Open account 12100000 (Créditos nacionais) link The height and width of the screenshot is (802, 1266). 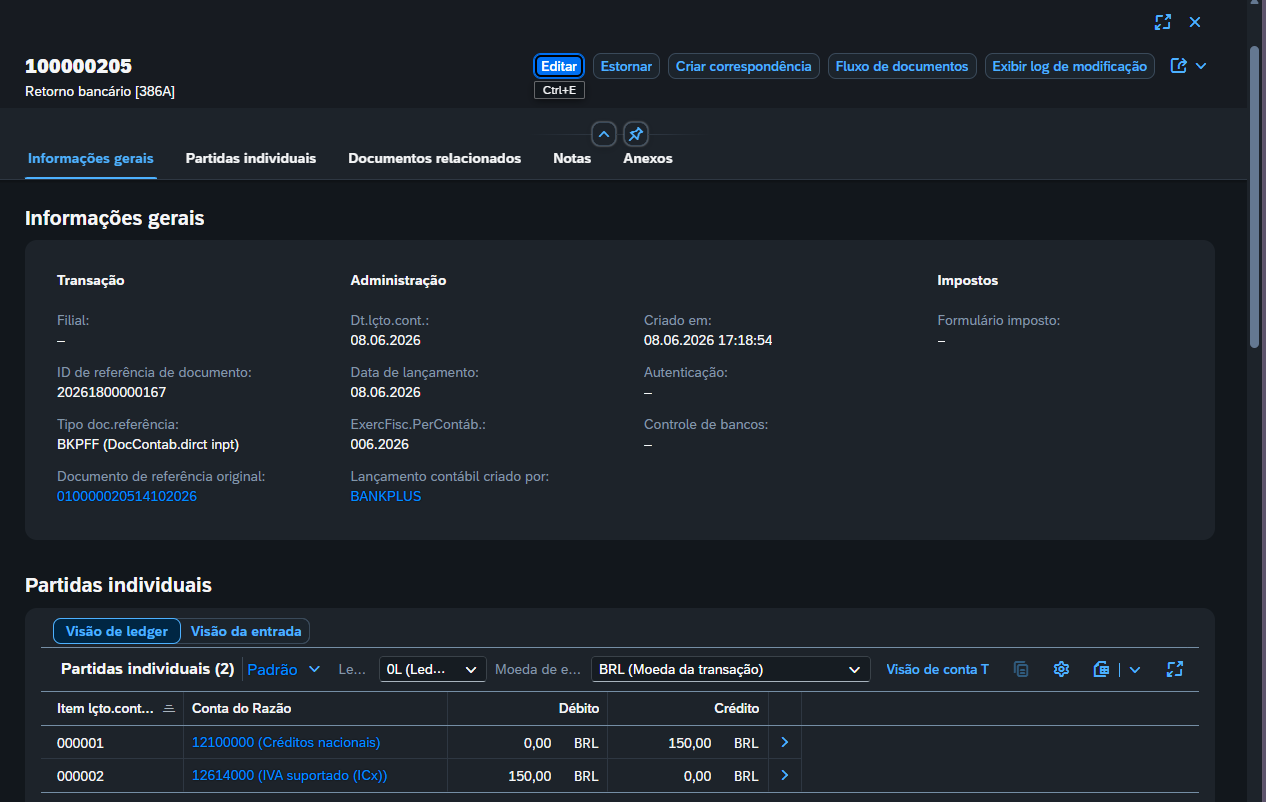[286, 743]
